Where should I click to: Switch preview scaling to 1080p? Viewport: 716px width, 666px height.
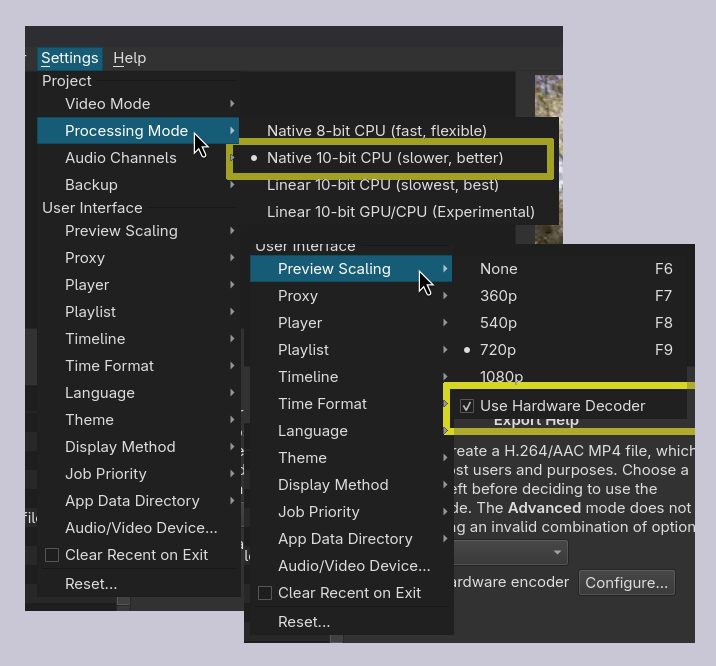(501, 377)
